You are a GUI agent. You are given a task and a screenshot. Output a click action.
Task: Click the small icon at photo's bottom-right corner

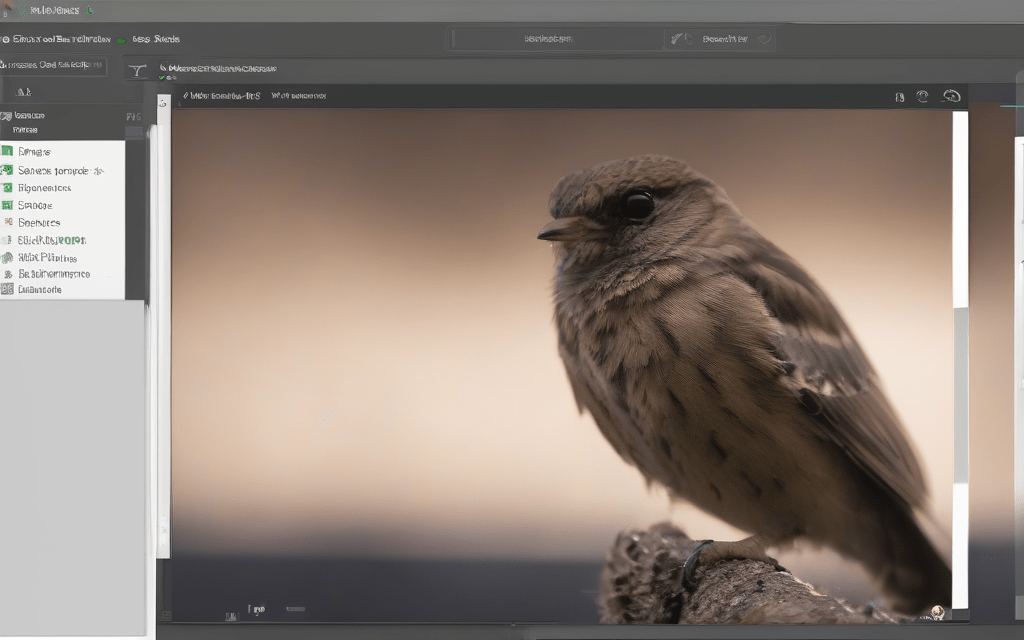[x=936, y=612]
